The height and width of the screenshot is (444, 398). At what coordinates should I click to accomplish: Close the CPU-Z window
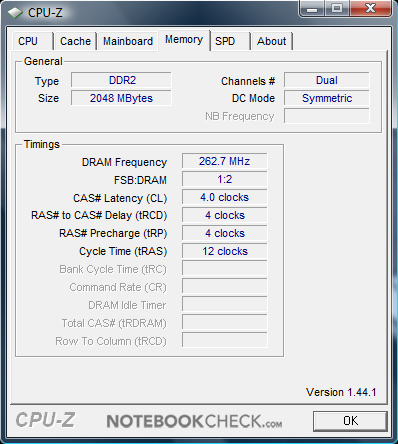370,9
